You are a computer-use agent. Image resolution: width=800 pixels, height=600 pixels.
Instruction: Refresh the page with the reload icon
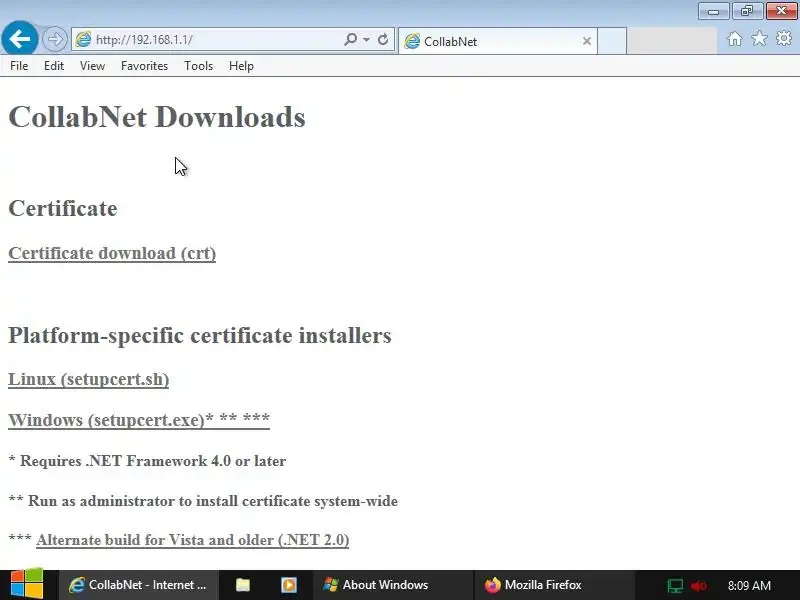(x=383, y=39)
